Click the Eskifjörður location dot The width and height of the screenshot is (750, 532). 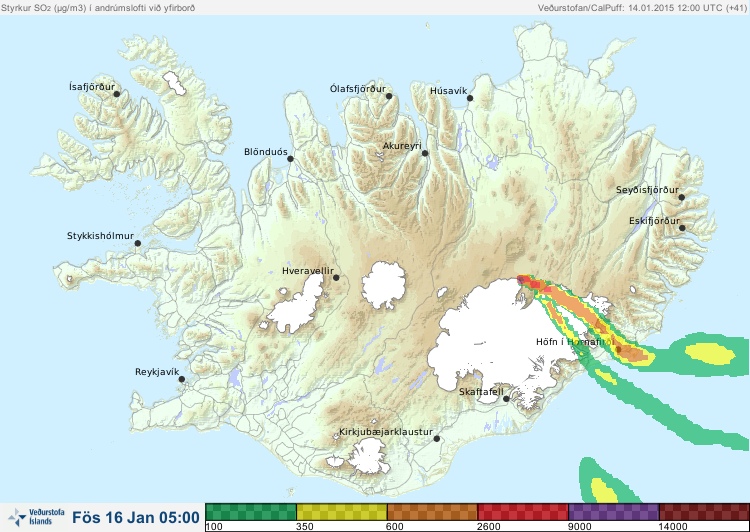tap(682, 228)
